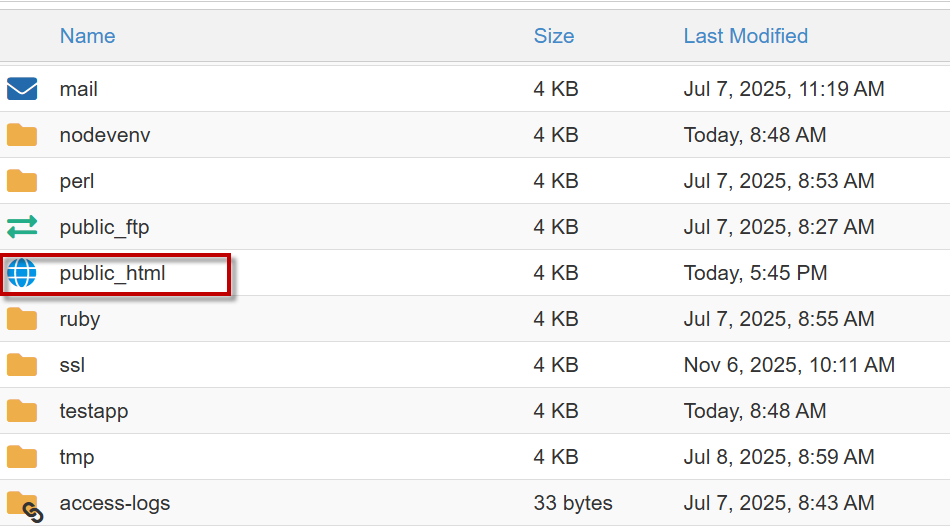Select the testapp folder name

pyautogui.click(x=94, y=411)
